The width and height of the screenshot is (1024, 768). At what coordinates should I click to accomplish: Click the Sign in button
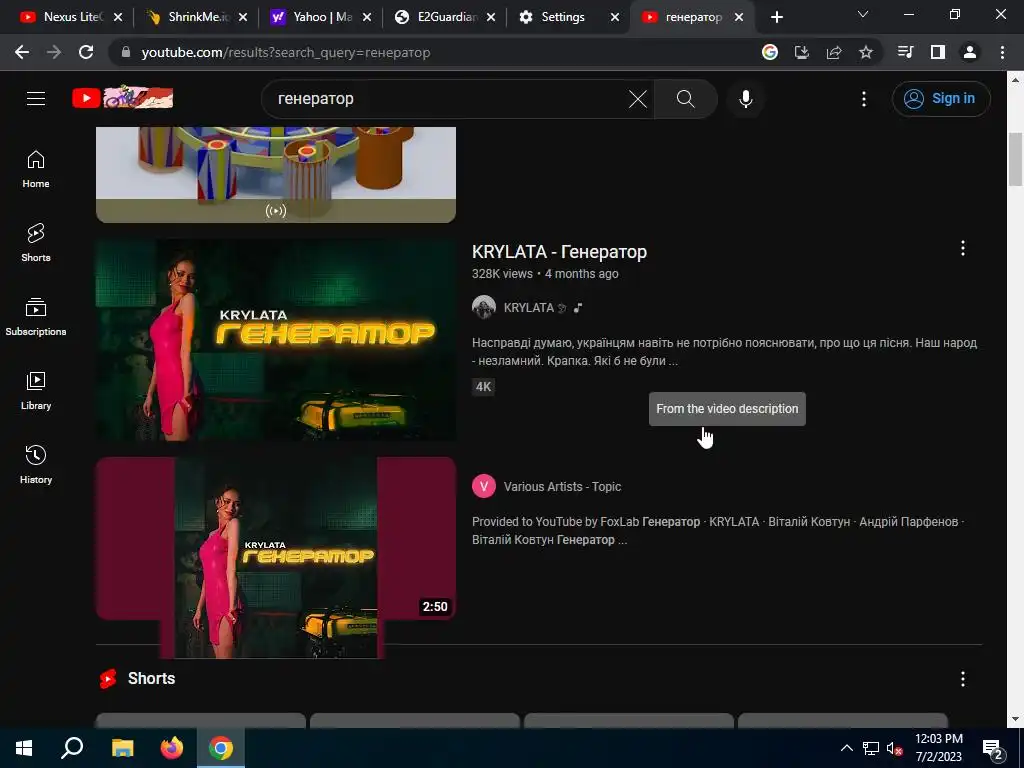(940, 99)
